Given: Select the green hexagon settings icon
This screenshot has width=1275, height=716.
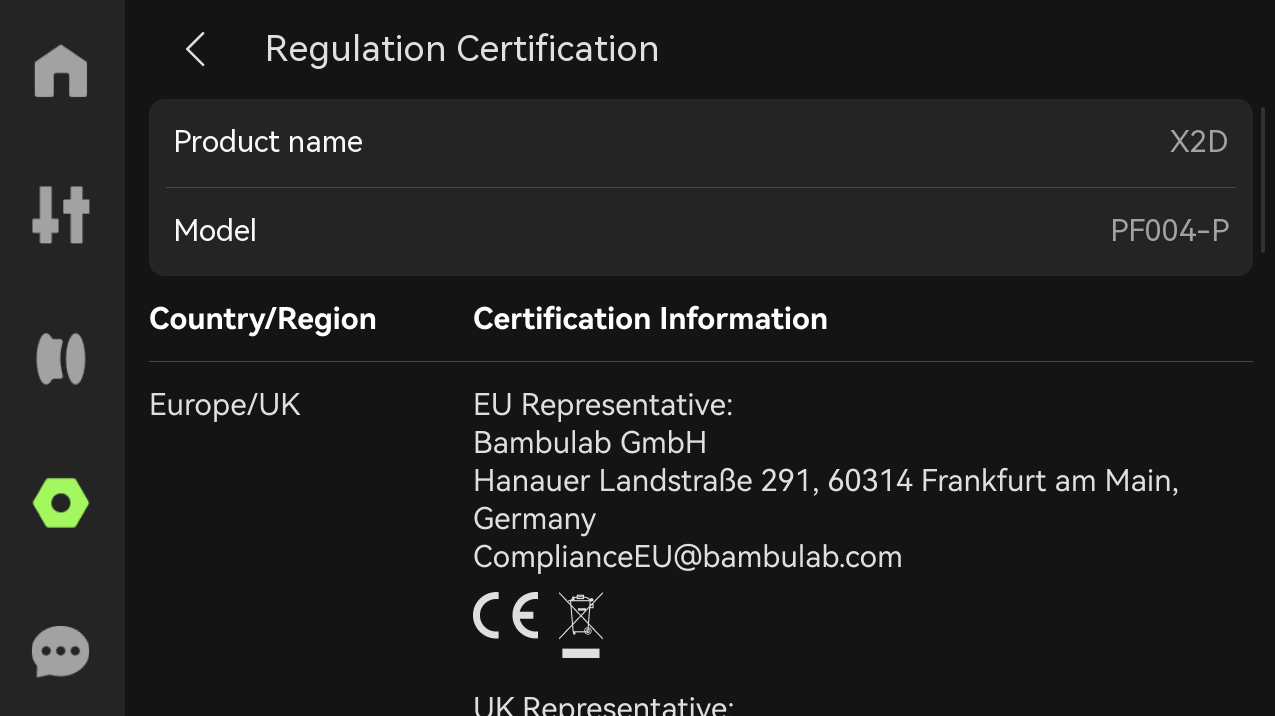Looking at the screenshot, I should click(x=61, y=503).
